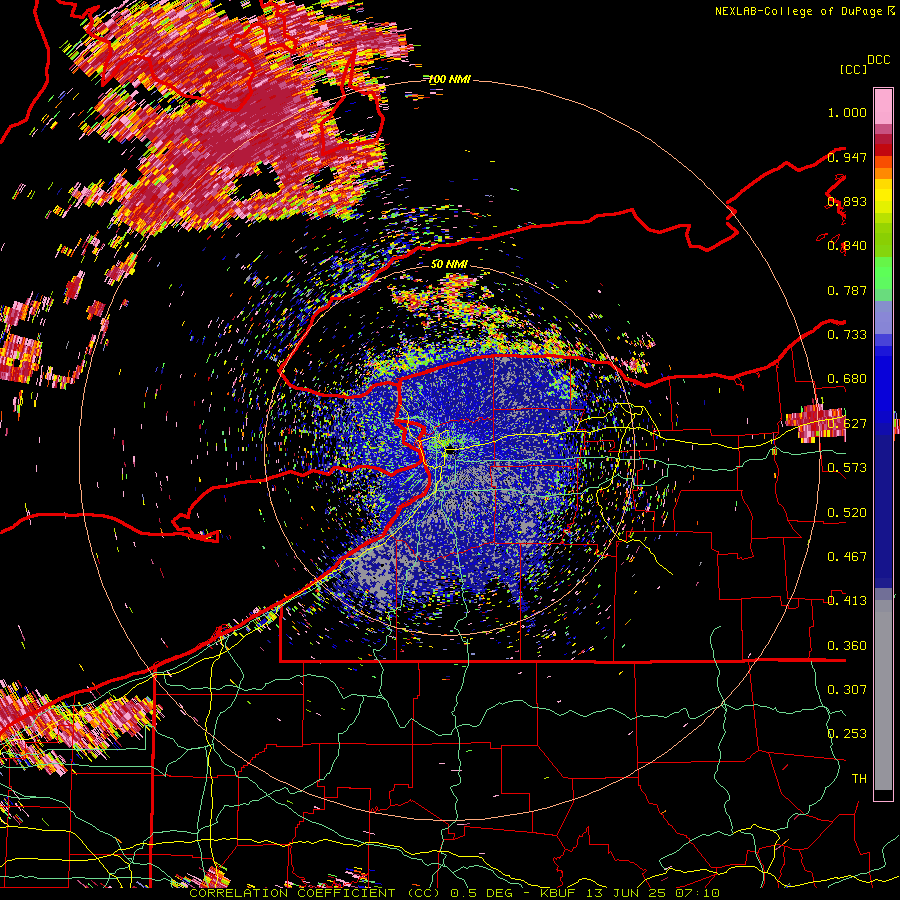Pick the light pink color bar segment
The height and width of the screenshot is (900, 900).
883,106
